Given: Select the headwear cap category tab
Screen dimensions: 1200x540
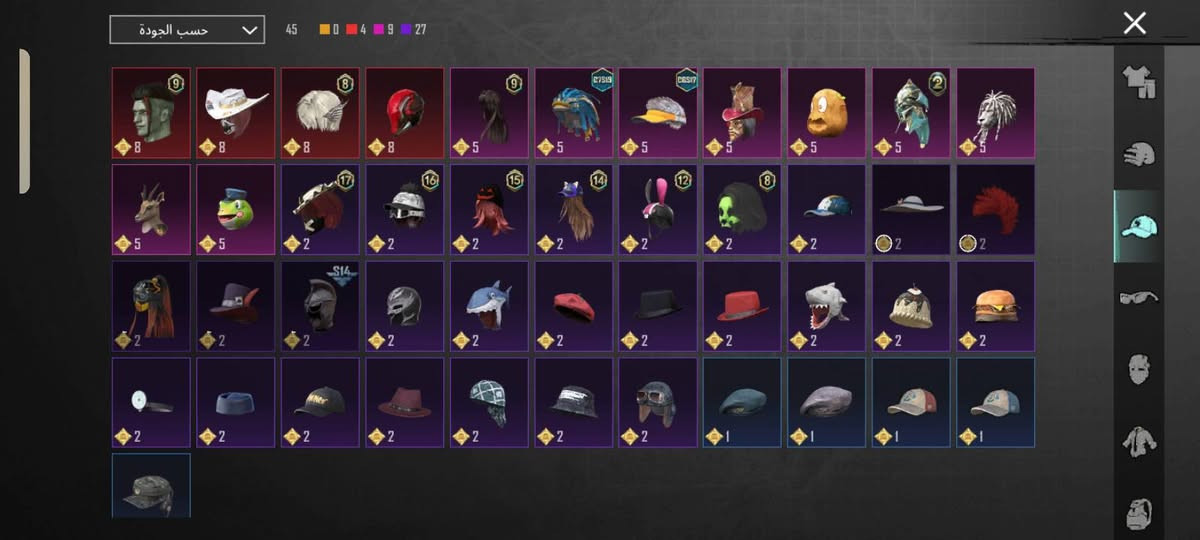Looking at the screenshot, I should click(x=1138, y=226).
